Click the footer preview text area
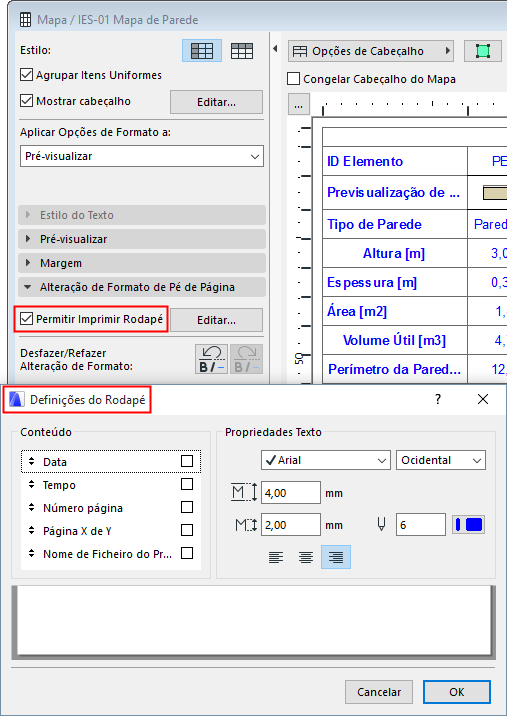Viewport: 507px width, 716px height. tap(254, 621)
